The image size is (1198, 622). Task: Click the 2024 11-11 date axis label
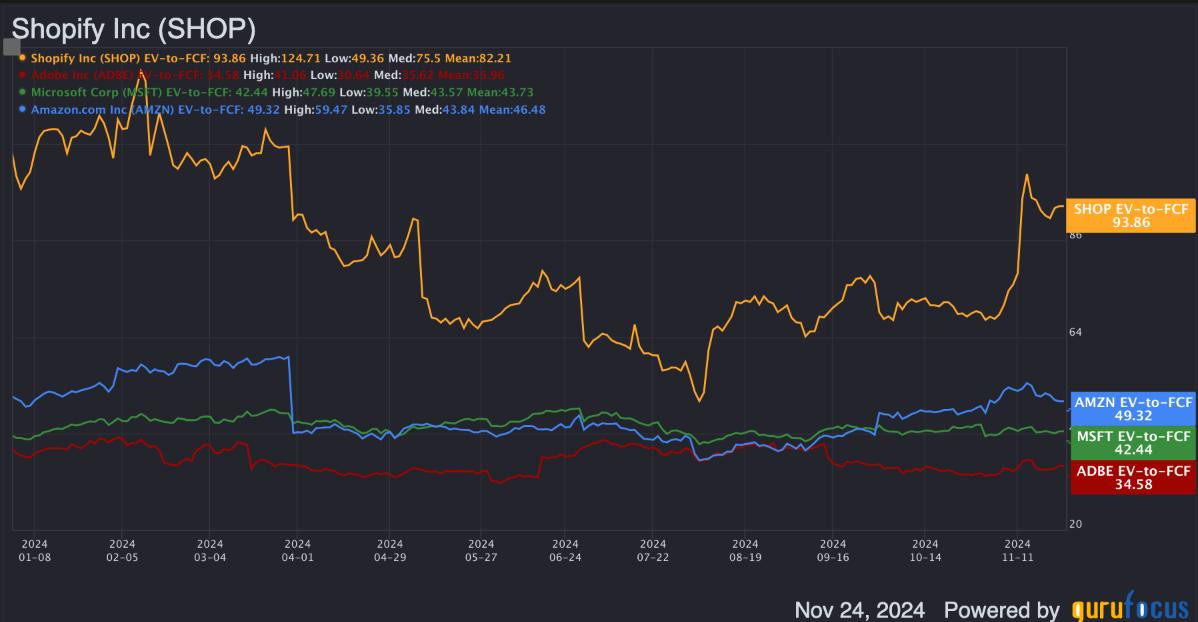[1017, 550]
